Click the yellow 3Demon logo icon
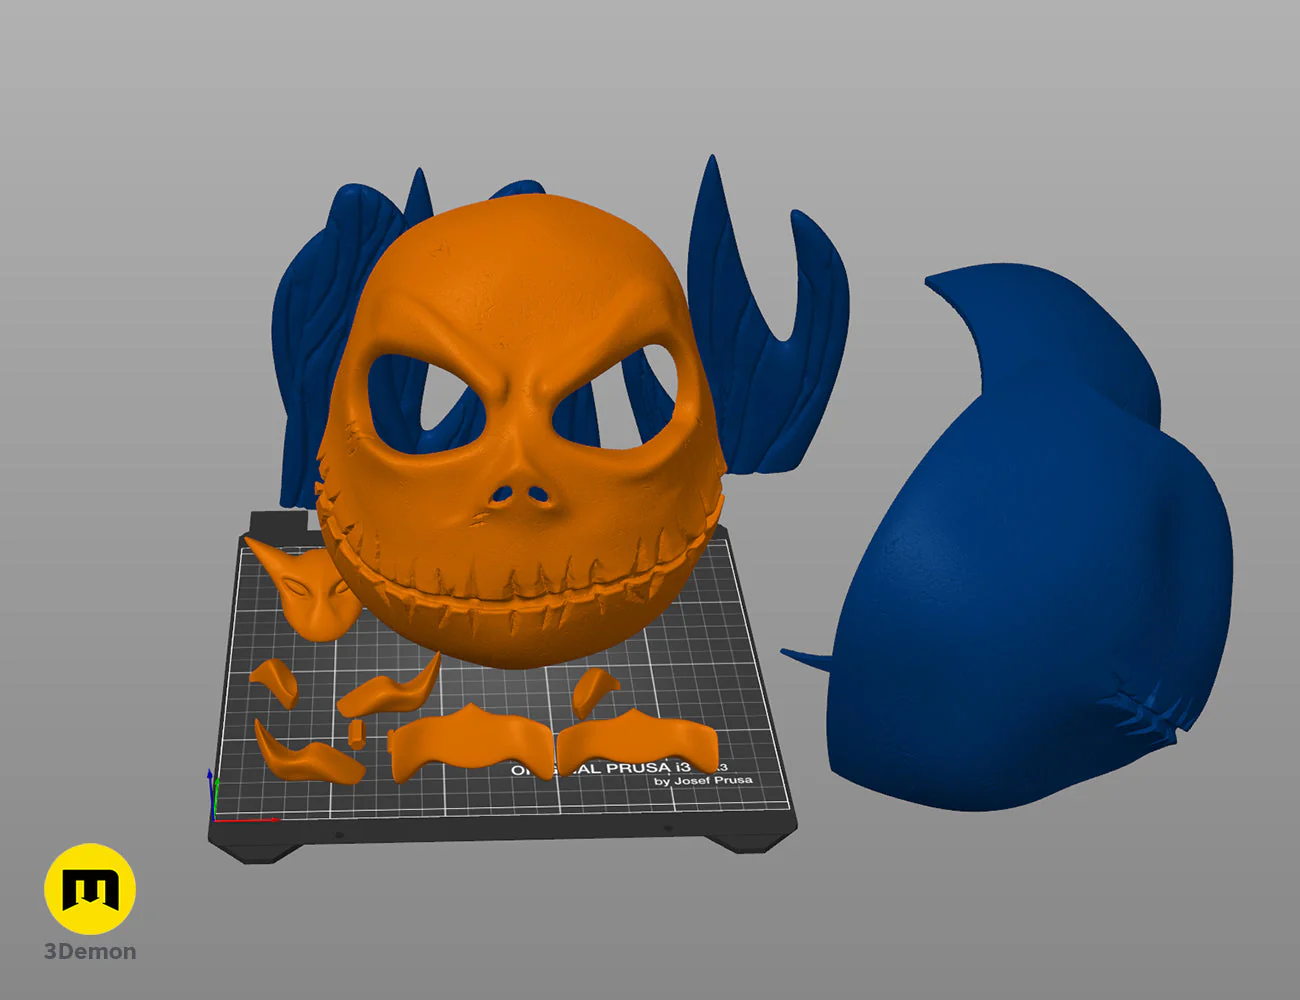Image resolution: width=1300 pixels, height=1000 pixels. point(90,889)
